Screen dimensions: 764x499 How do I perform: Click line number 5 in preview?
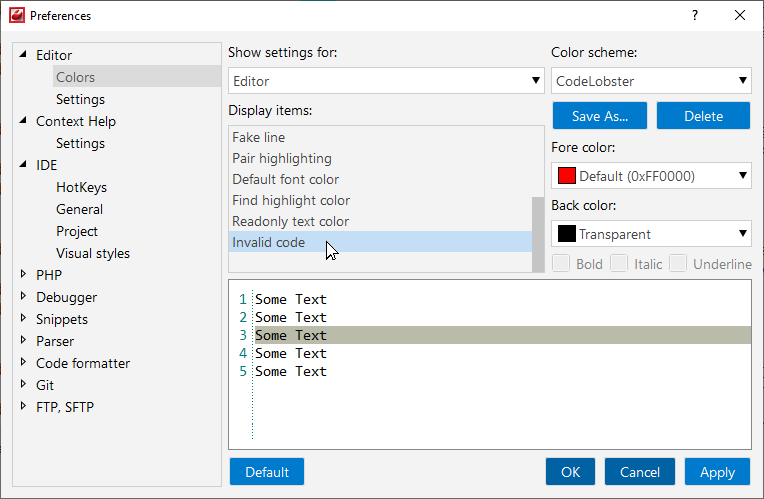pos(243,371)
